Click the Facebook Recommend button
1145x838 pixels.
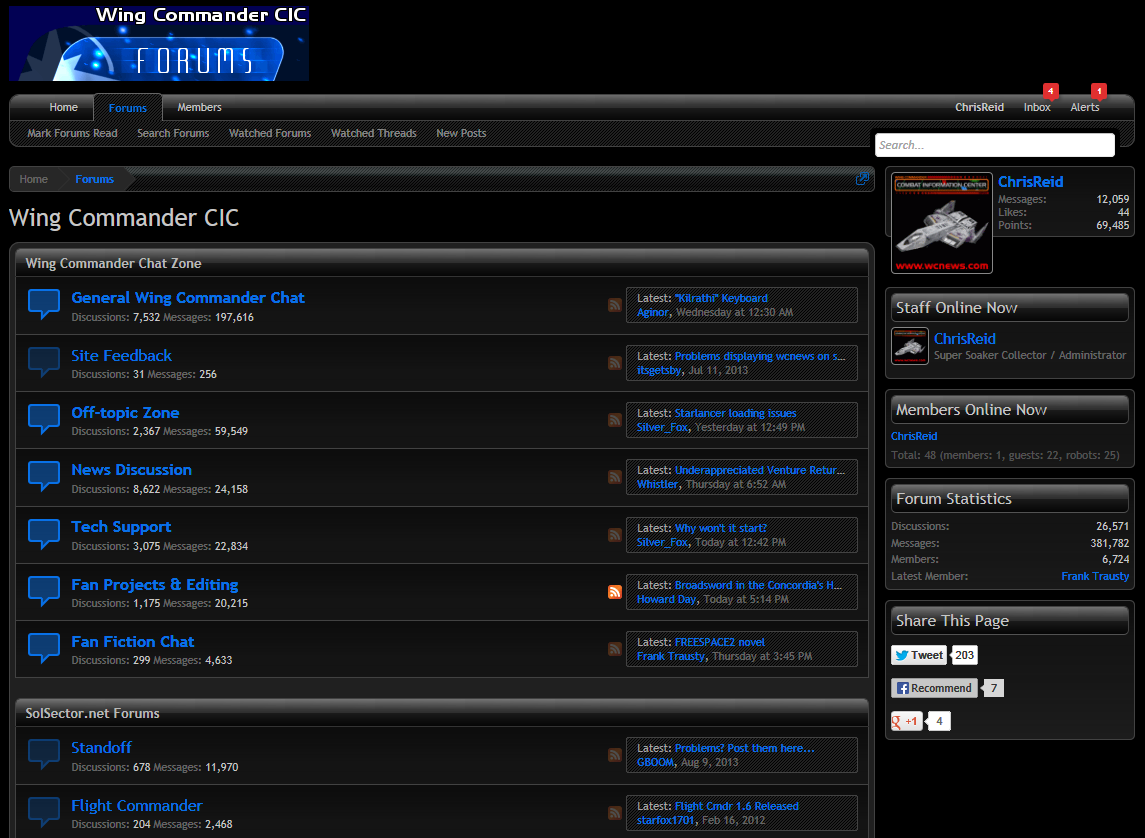[x=934, y=688]
